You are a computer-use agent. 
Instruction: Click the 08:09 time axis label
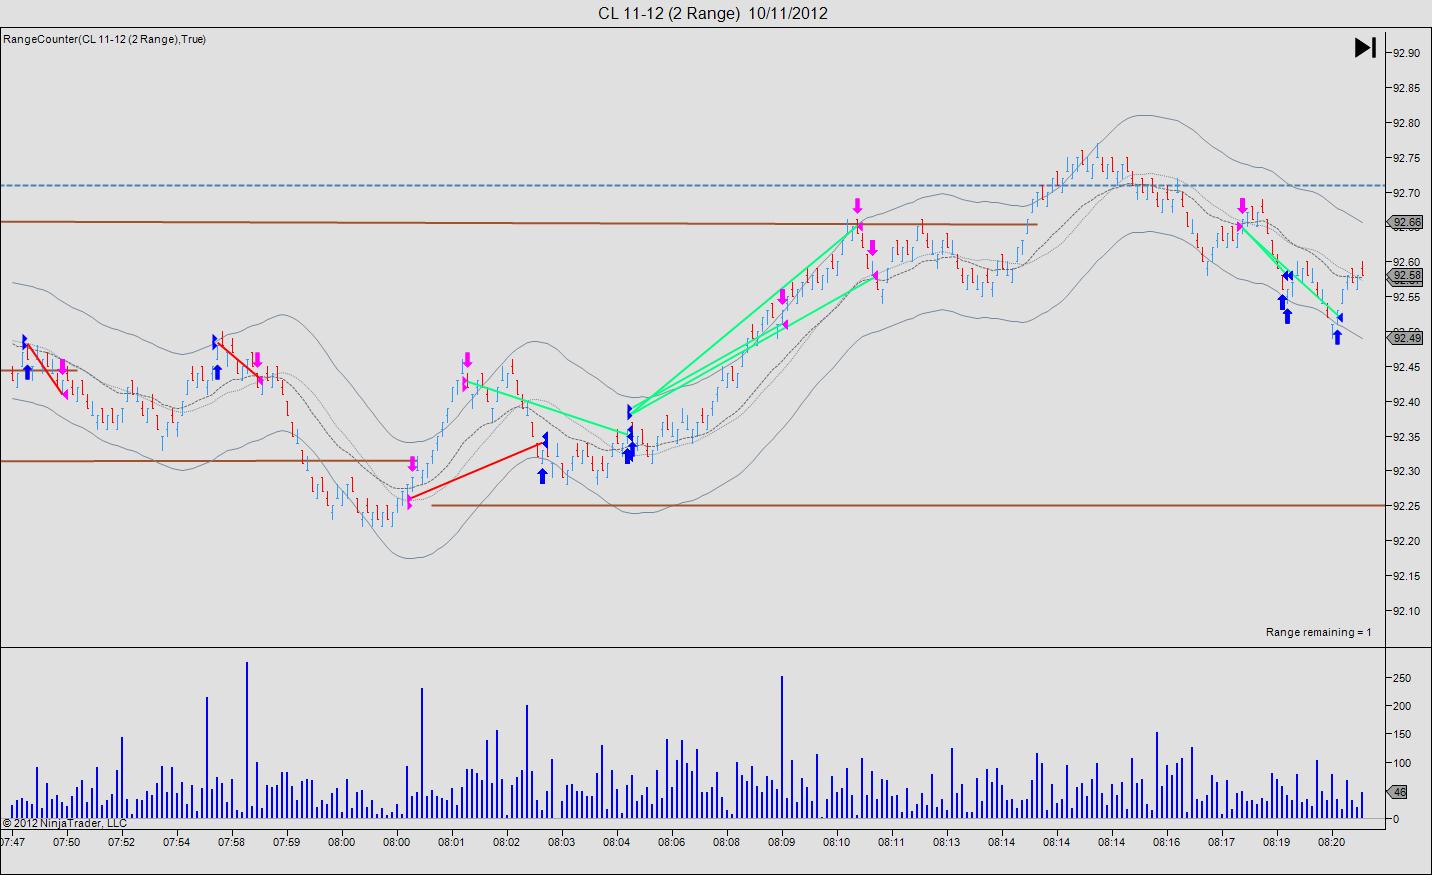pos(782,842)
